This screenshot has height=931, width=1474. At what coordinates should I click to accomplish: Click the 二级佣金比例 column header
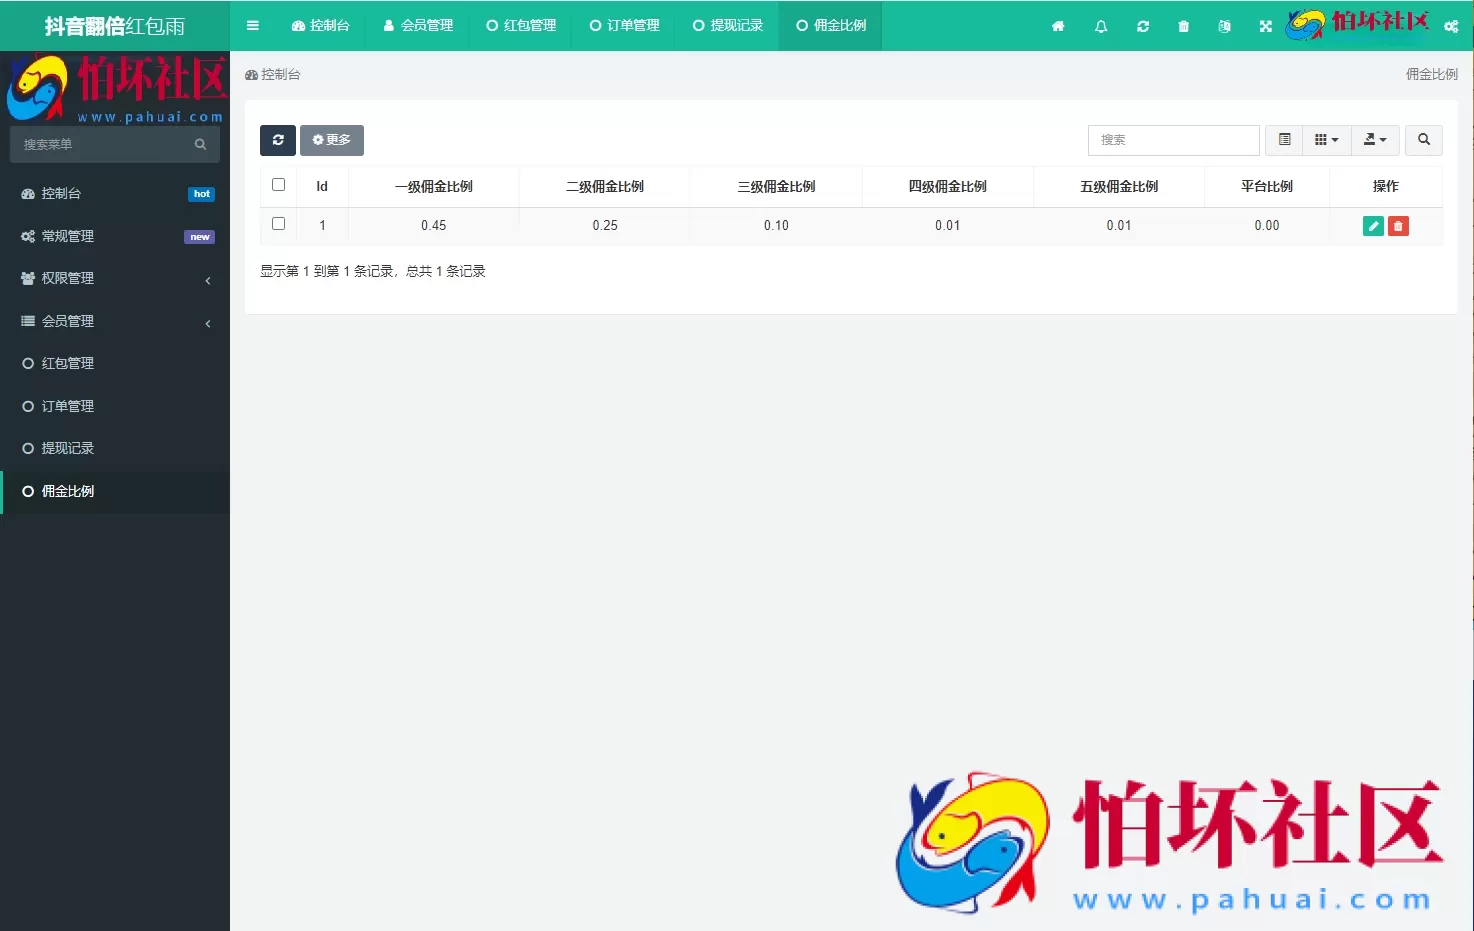pyautogui.click(x=605, y=187)
